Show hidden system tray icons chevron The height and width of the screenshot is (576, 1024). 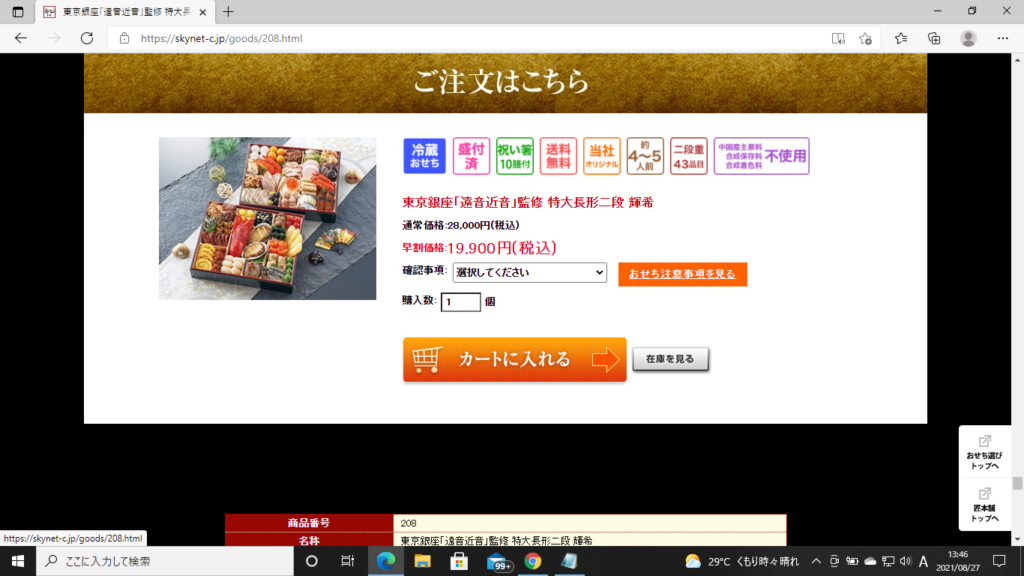click(x=816, y=561)
